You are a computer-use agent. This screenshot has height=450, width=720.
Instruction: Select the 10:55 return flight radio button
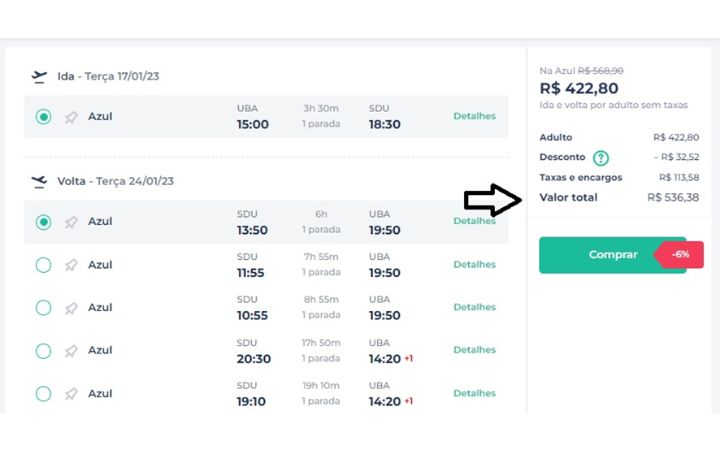[44, 308]
